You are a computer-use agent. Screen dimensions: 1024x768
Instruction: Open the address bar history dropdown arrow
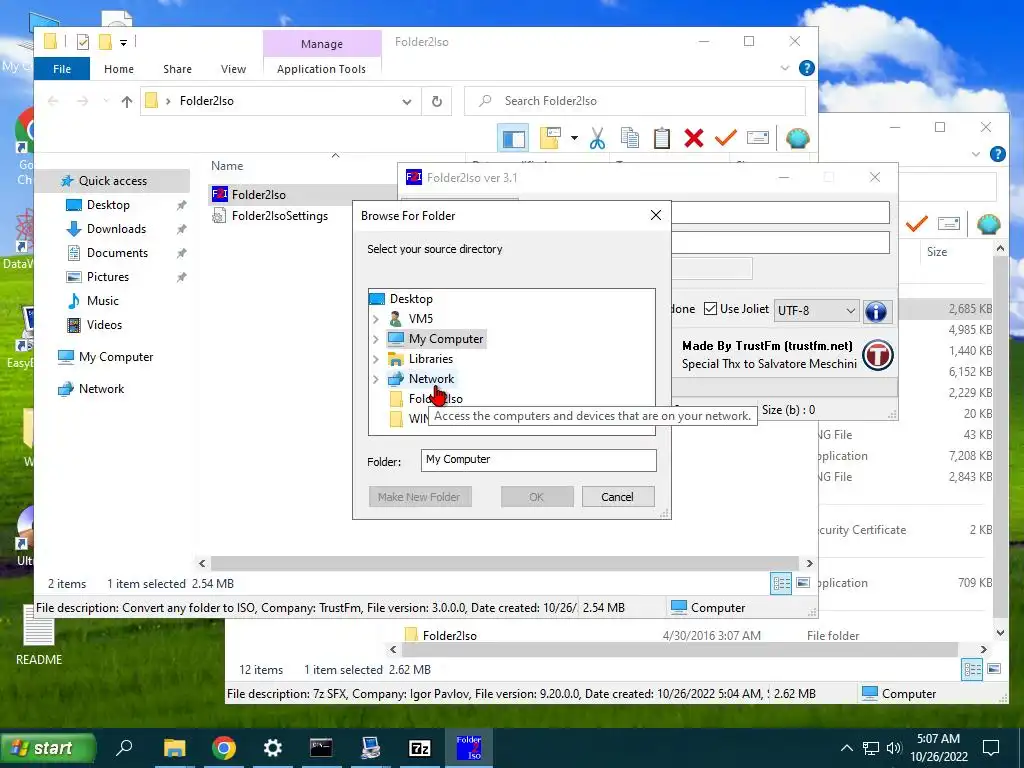[407, 102]
